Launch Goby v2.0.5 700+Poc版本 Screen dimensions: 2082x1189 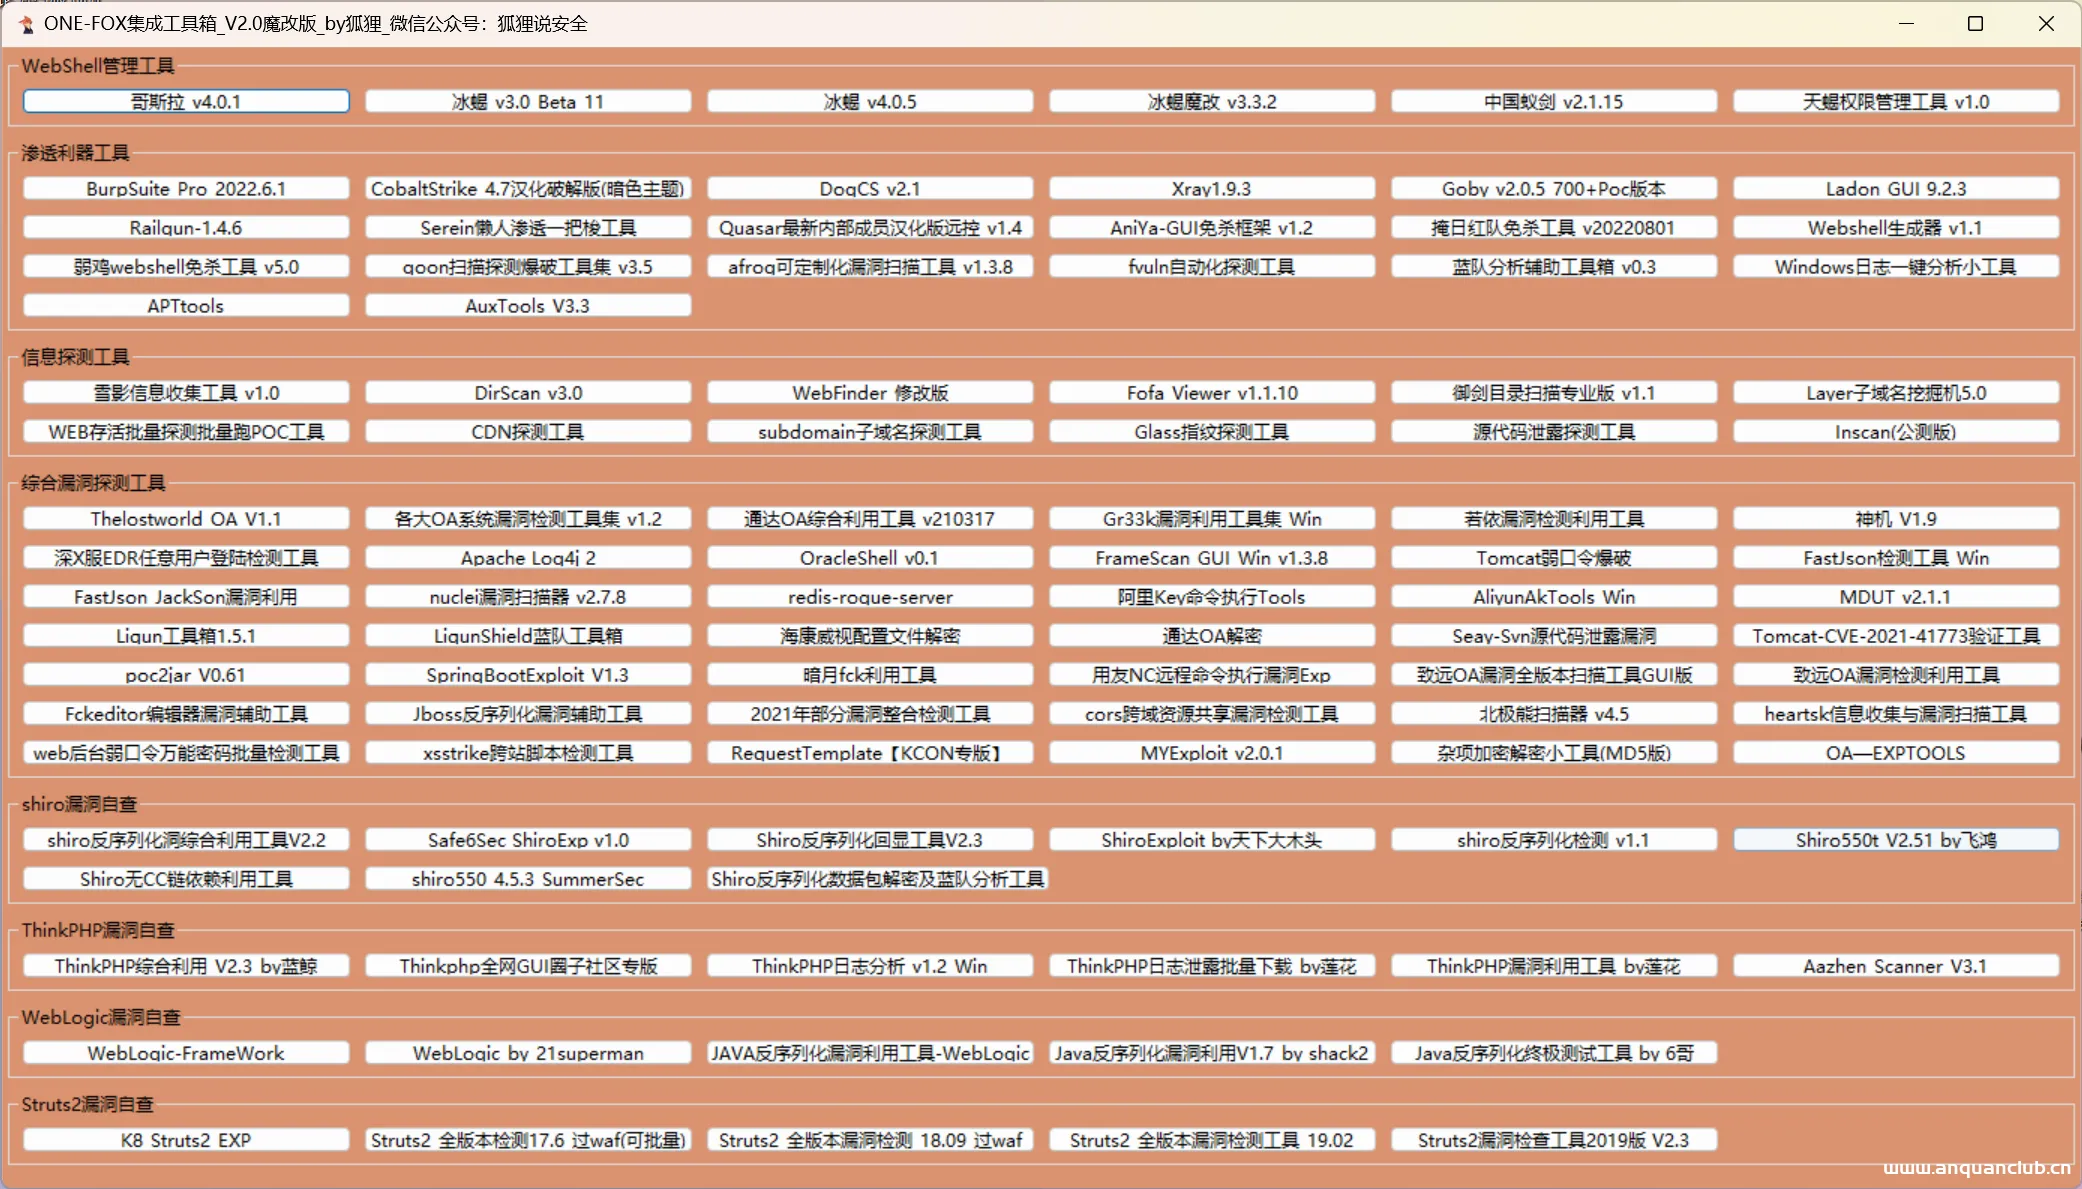tap(1553, 188)
